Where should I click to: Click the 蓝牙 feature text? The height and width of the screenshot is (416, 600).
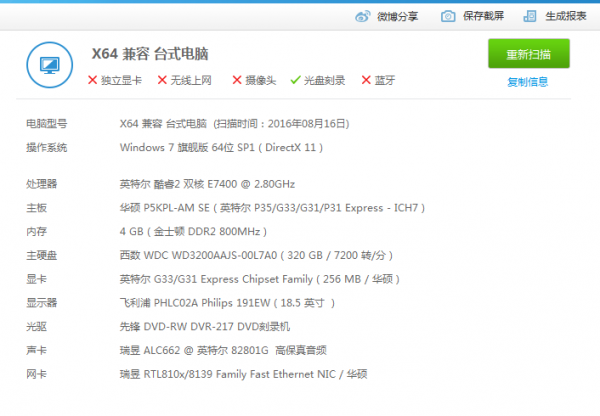point(385,80)
